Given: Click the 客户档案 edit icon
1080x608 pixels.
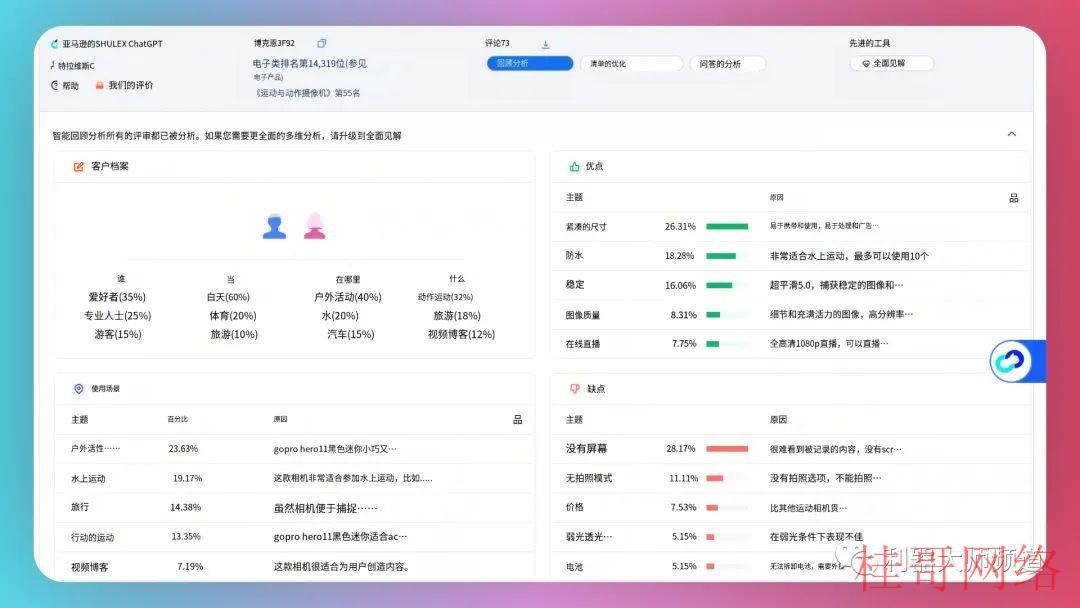Looking at the screenshot, I should point(79,167).
